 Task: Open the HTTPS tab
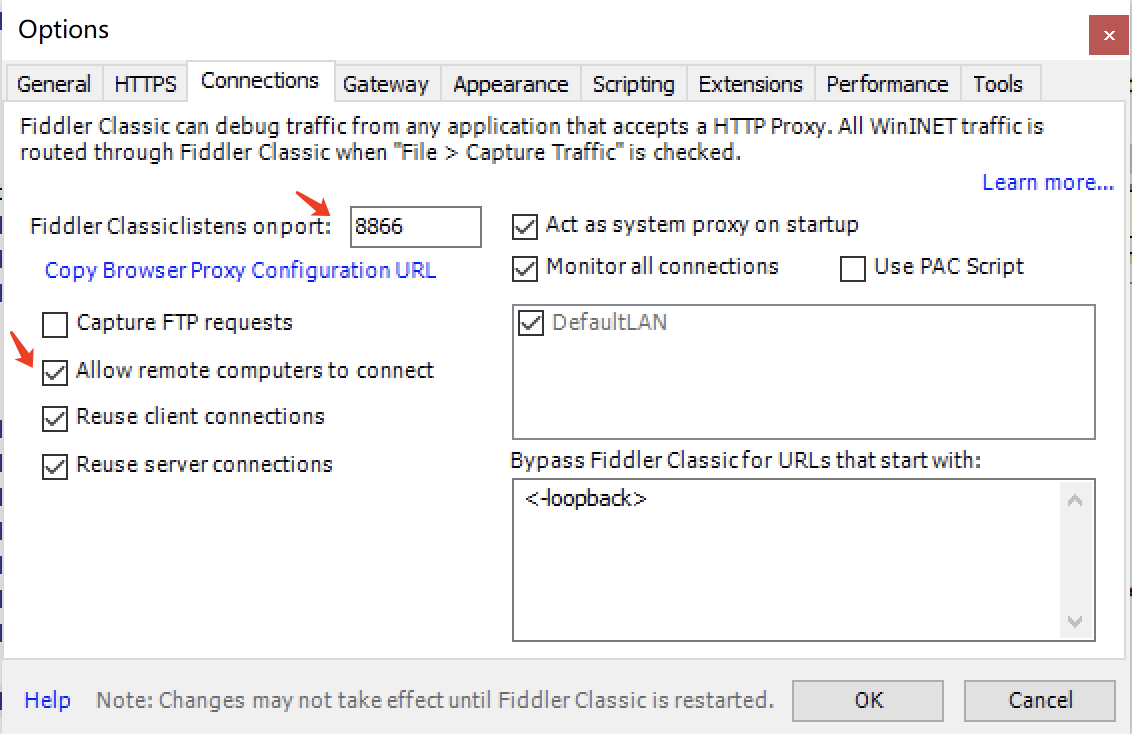(145, 84)
